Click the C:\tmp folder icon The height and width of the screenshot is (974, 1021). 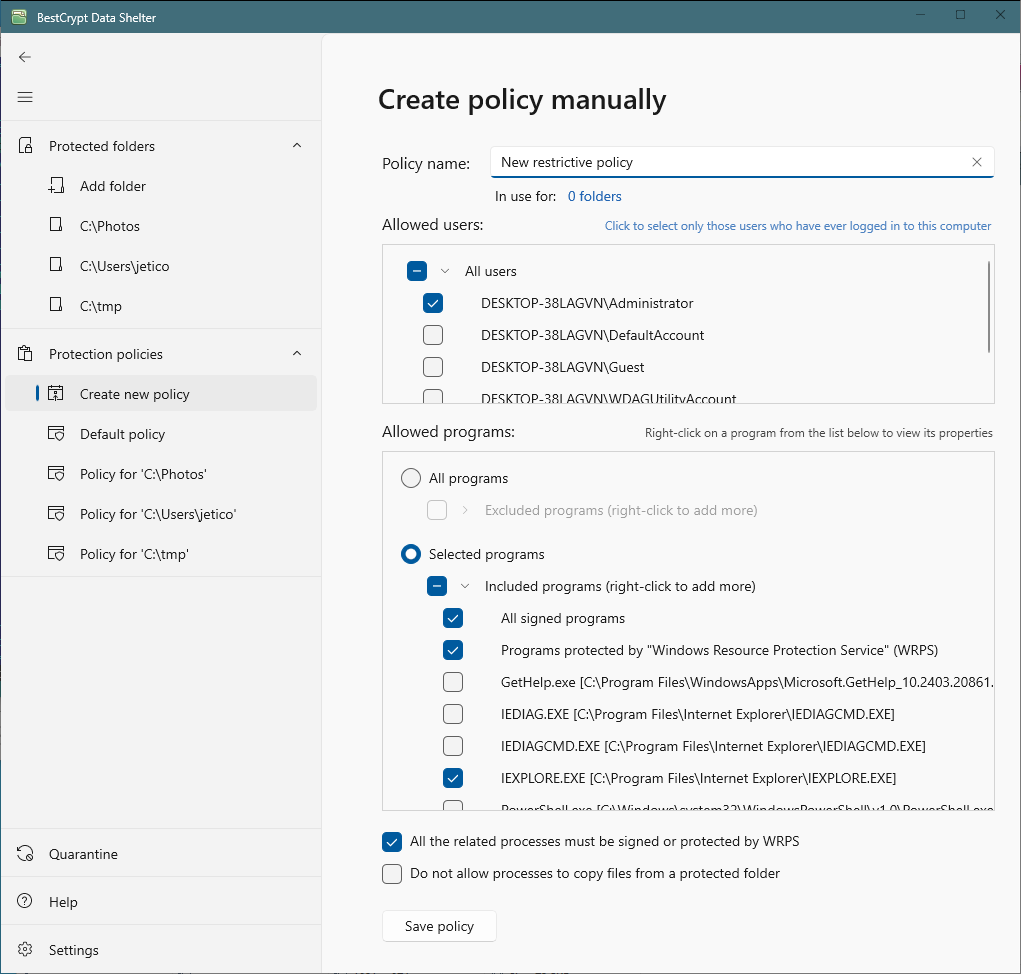coord(57,305)
